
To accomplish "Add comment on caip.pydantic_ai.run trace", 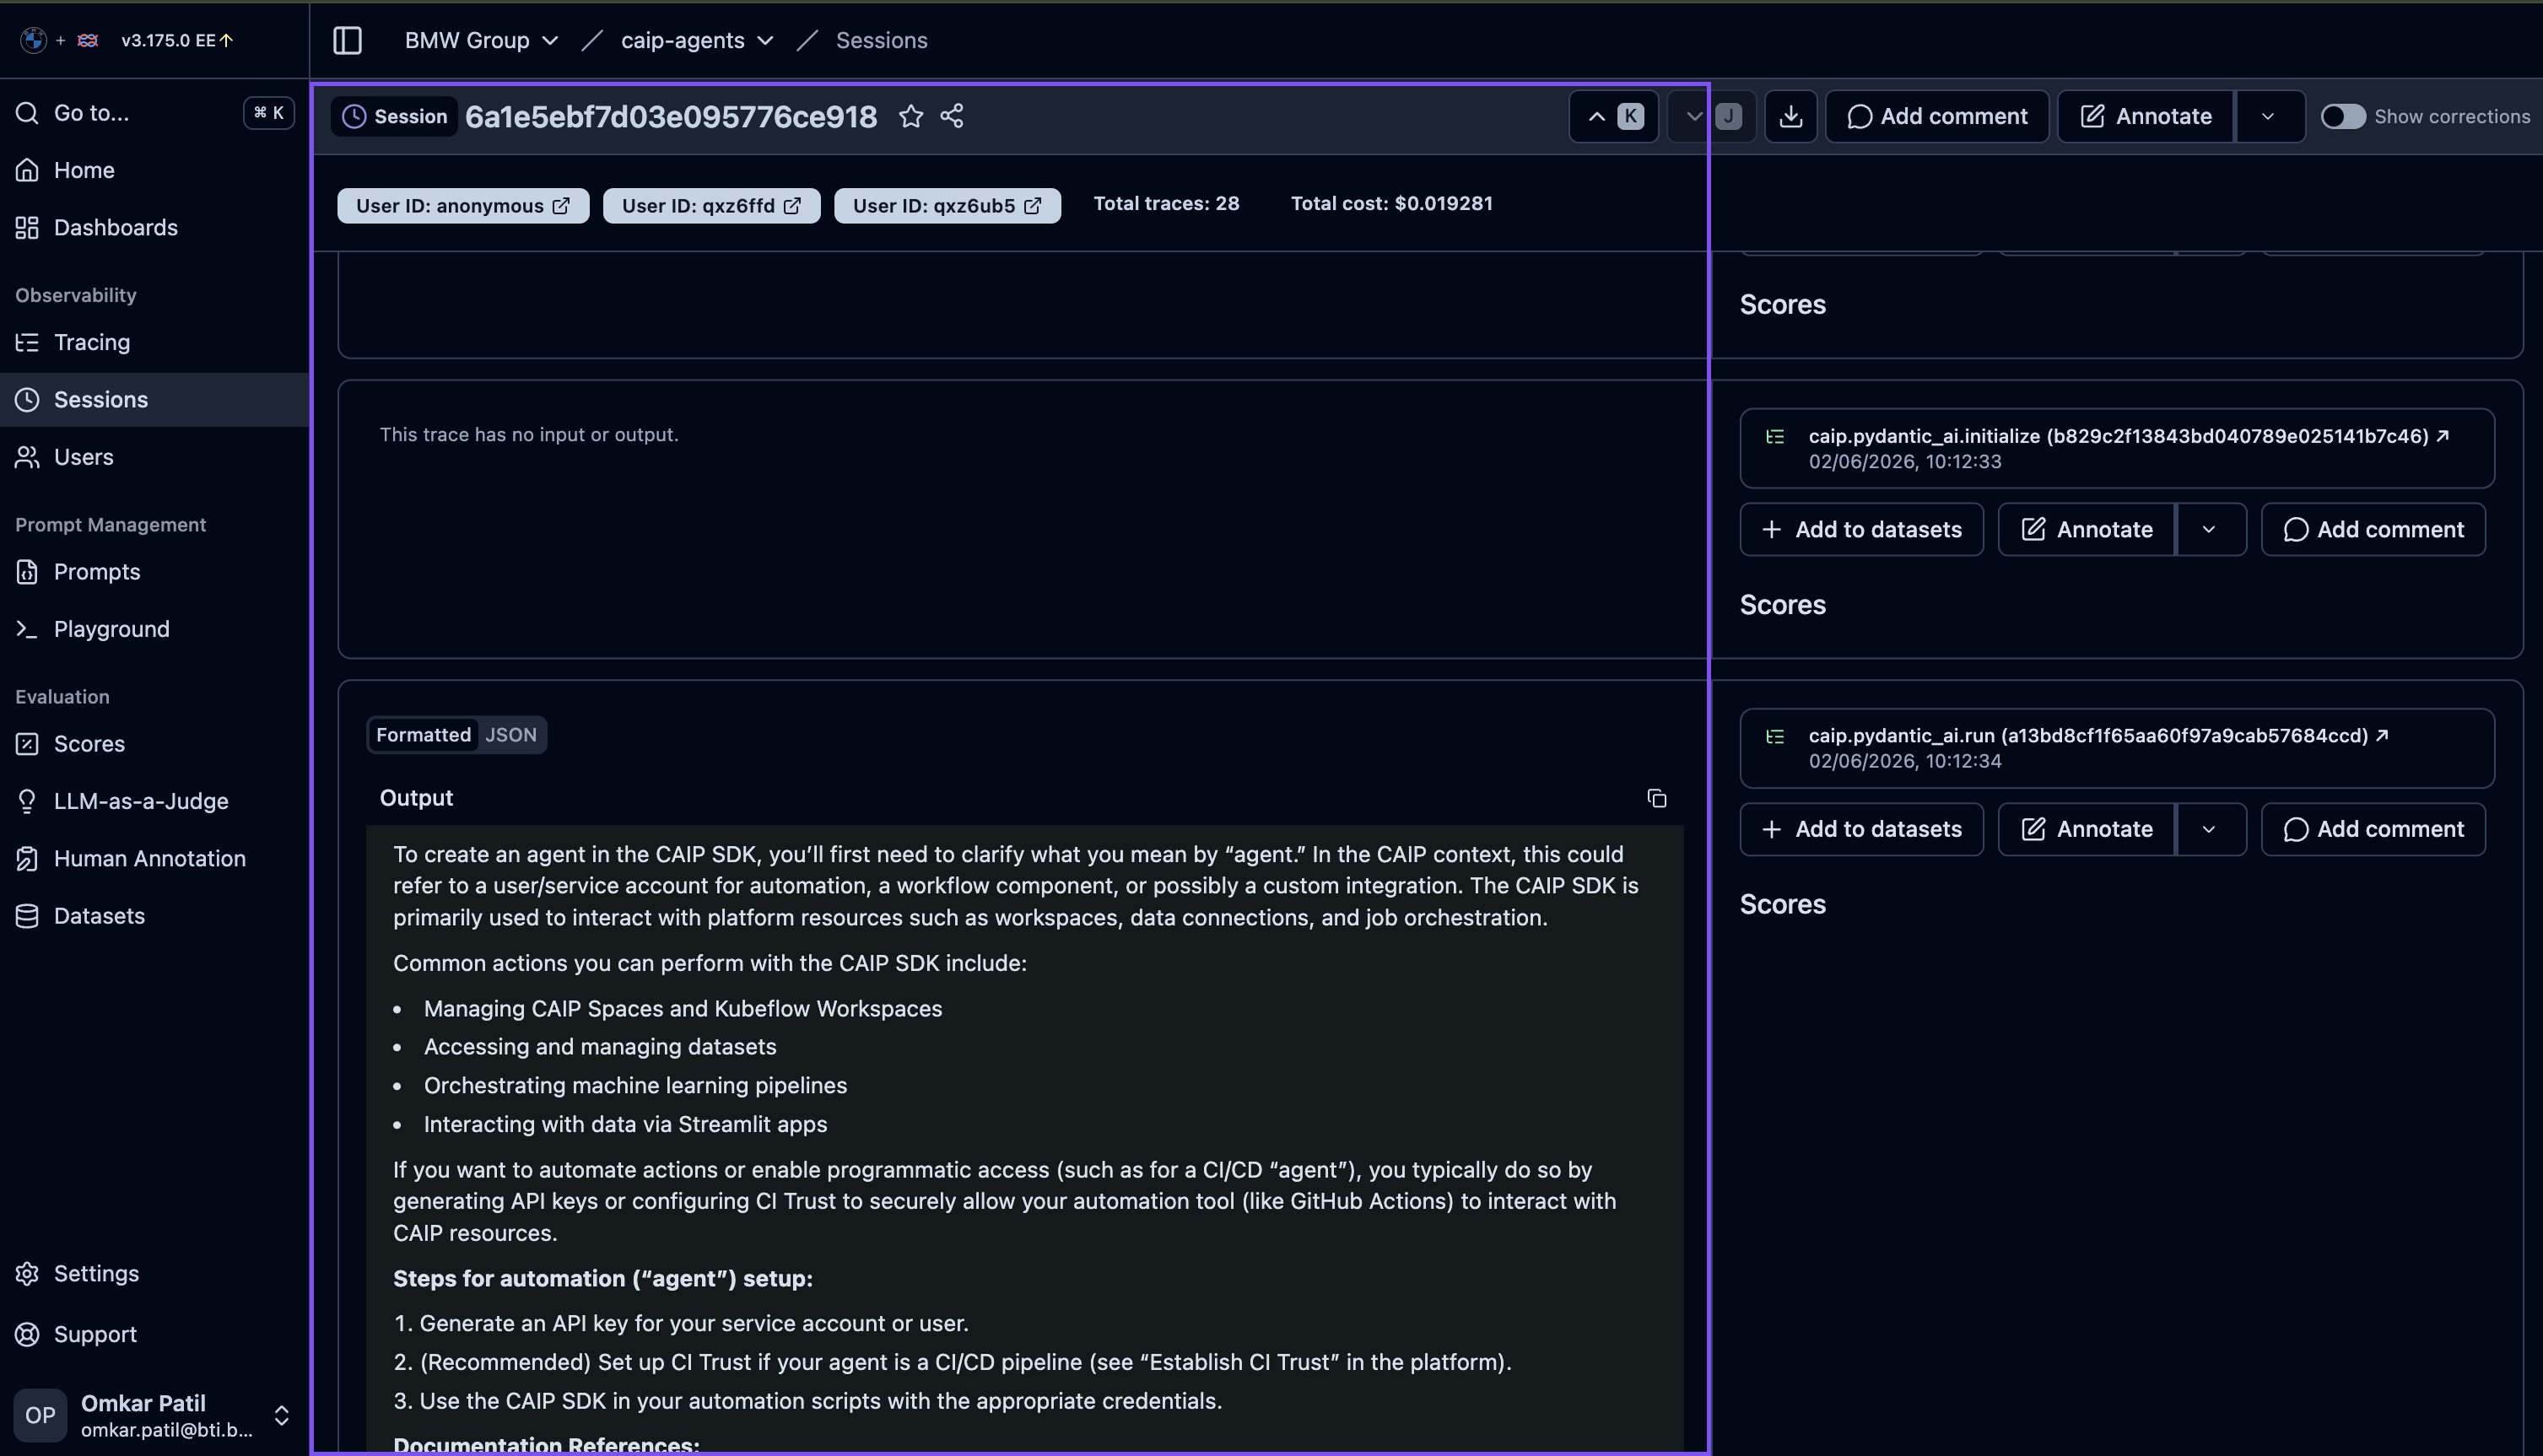I will [x=2373, y=829].
